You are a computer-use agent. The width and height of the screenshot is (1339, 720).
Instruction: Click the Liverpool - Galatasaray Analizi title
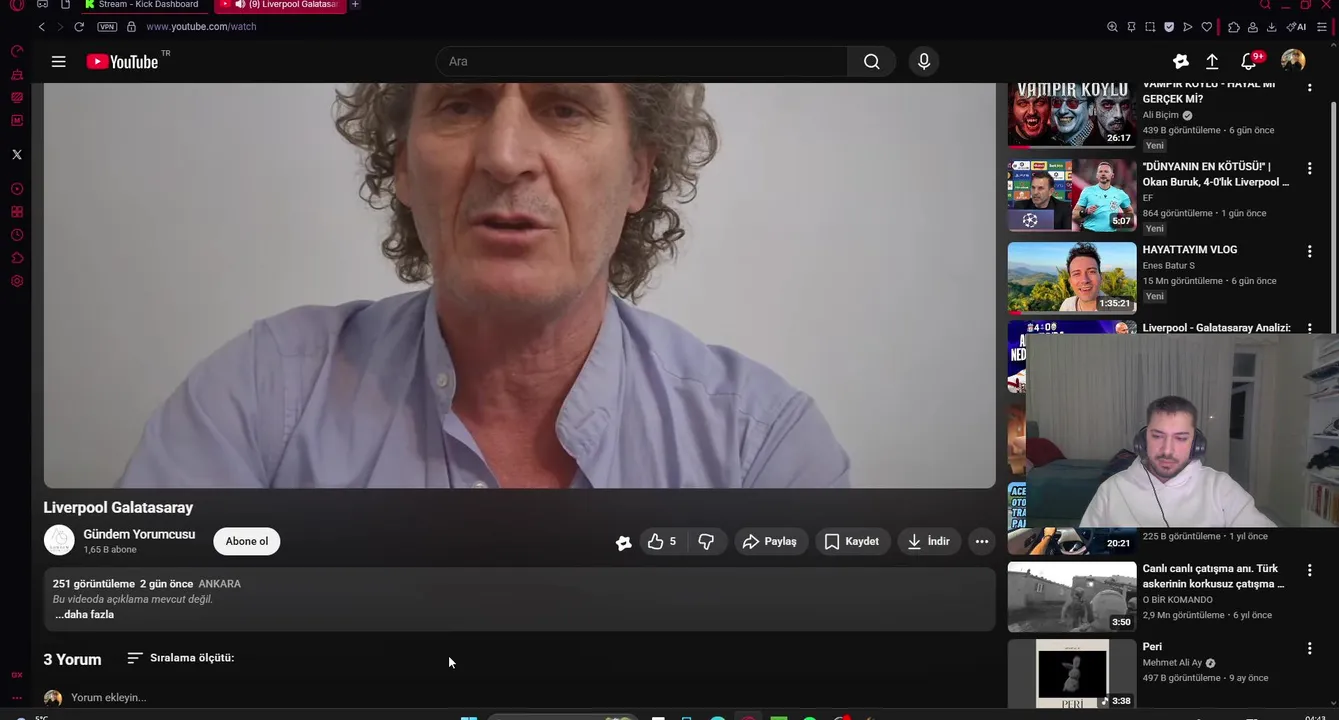coord(1216,328)
